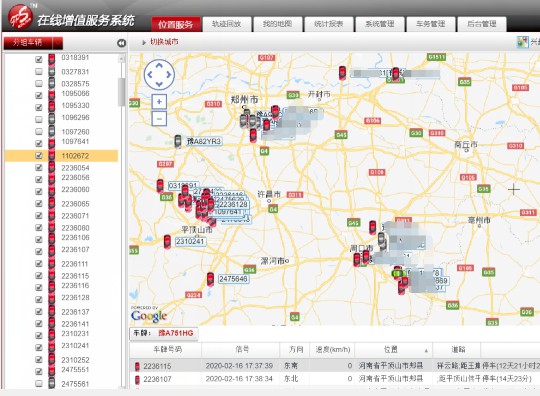Viewport: 540px width, 396px height.
Task: Click vehicle marker labeled 2310241 on map
Action: 167,242
